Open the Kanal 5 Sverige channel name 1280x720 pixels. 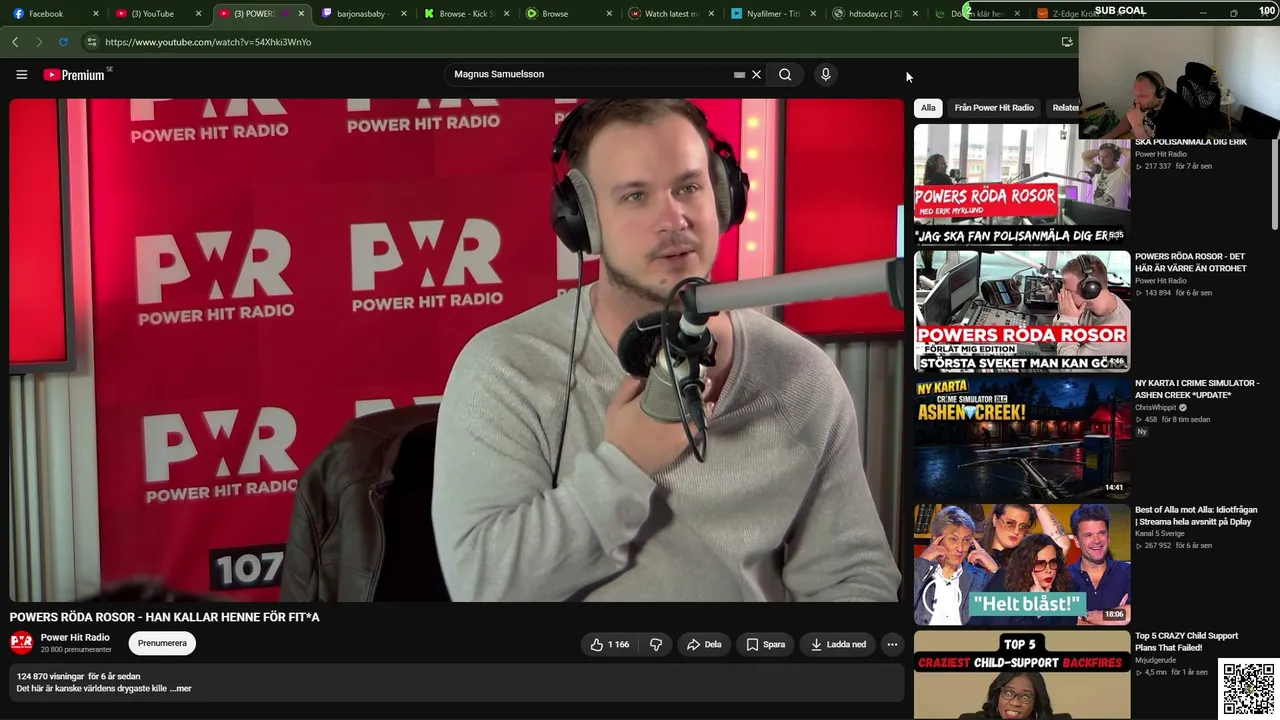point(1158,534)
